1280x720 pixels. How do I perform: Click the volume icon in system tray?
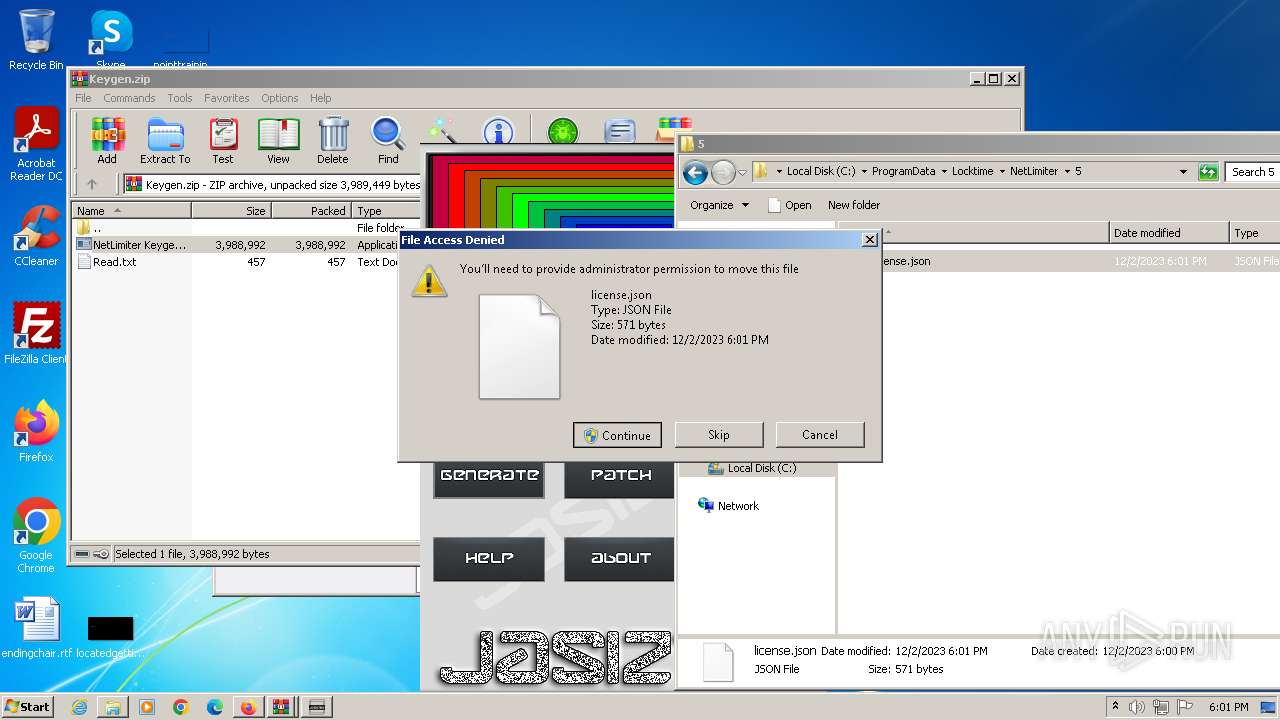click(x=1137, y=707)
